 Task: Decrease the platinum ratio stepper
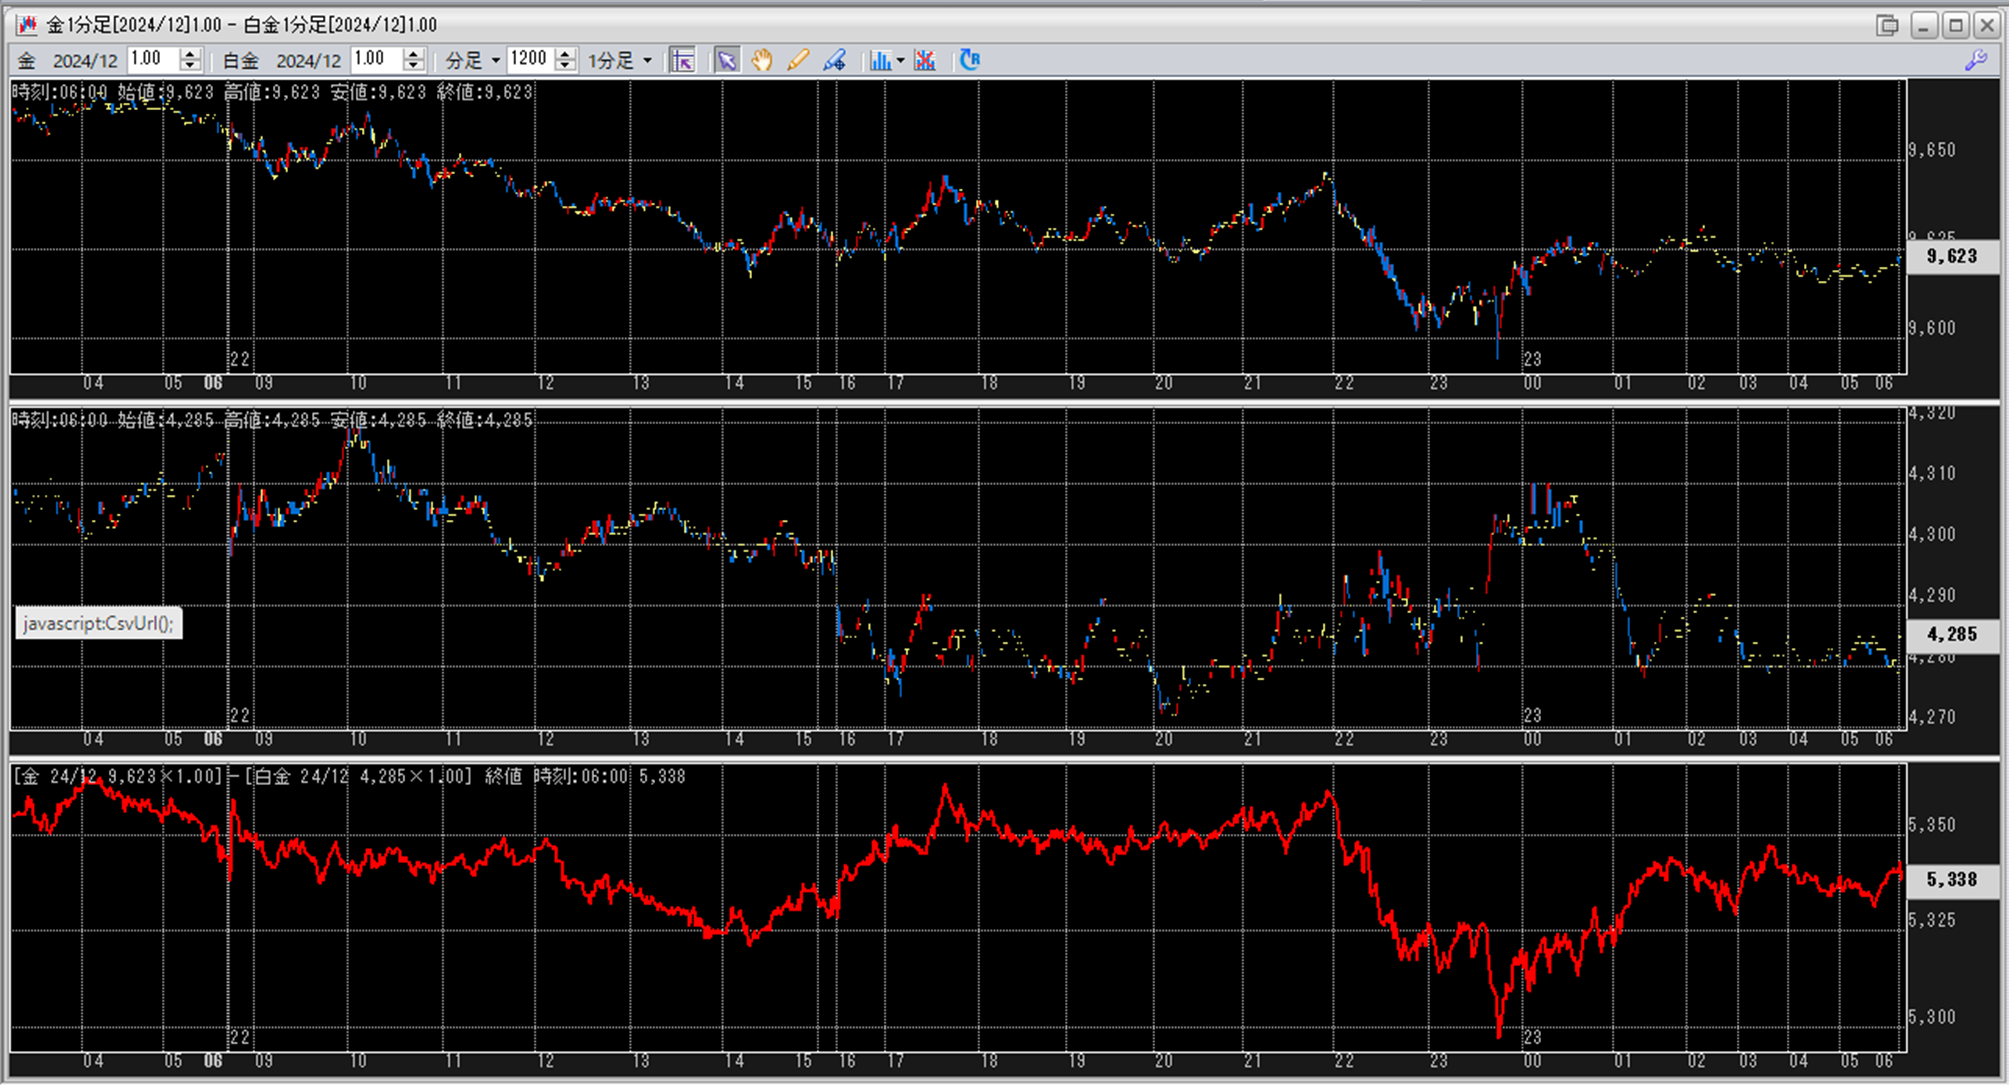414,66
